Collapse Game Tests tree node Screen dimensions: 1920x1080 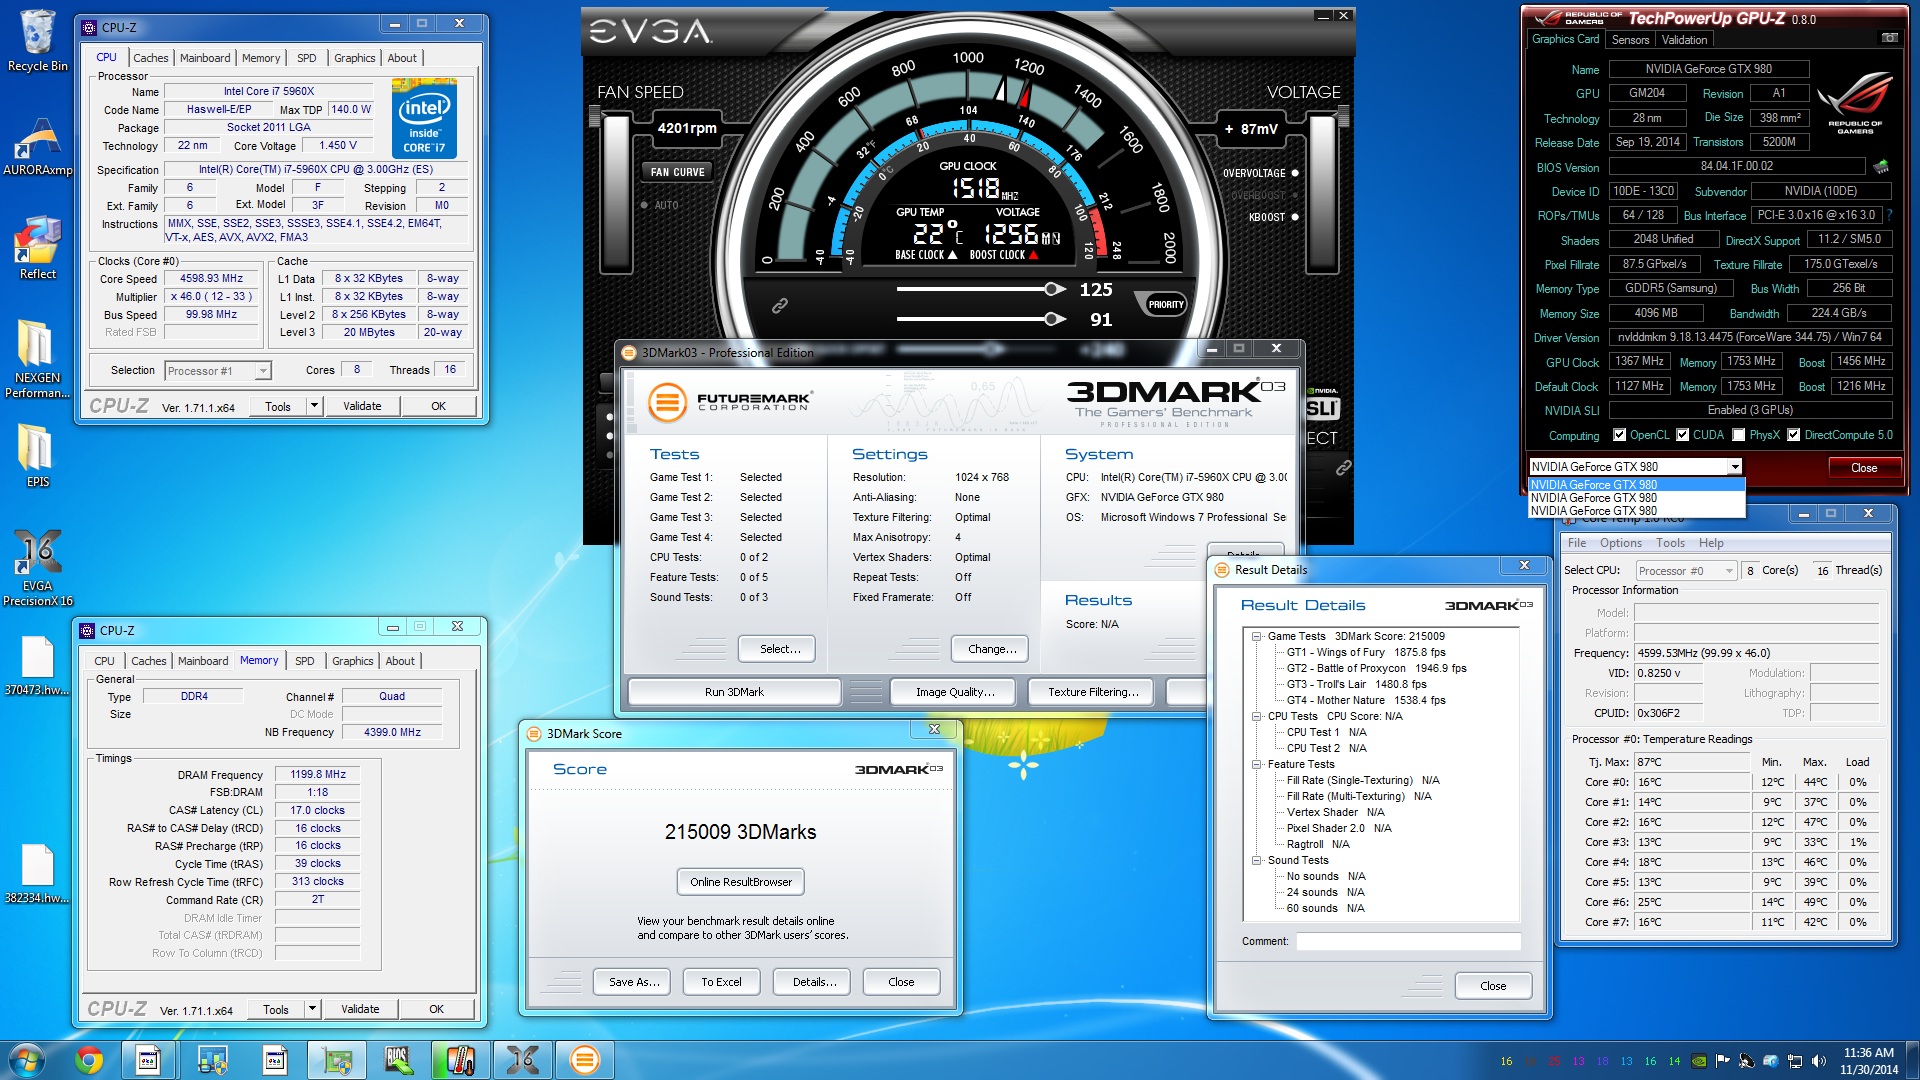click(x=1256, y=637)
